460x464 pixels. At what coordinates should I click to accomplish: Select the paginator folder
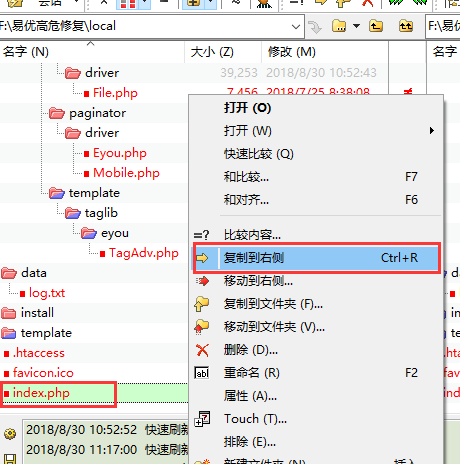click(x=87, y=113)
